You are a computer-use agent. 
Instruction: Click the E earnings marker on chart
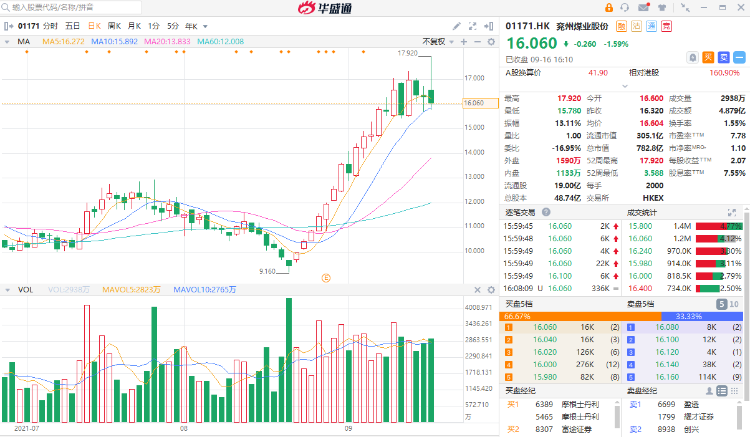pos(326,278)
